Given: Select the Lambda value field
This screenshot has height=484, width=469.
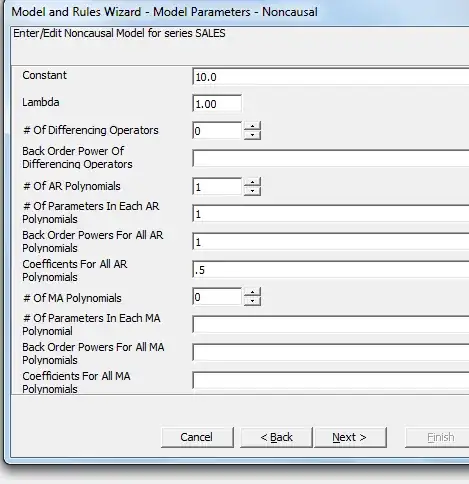Looking at the screenshot, I should [217, 104].
